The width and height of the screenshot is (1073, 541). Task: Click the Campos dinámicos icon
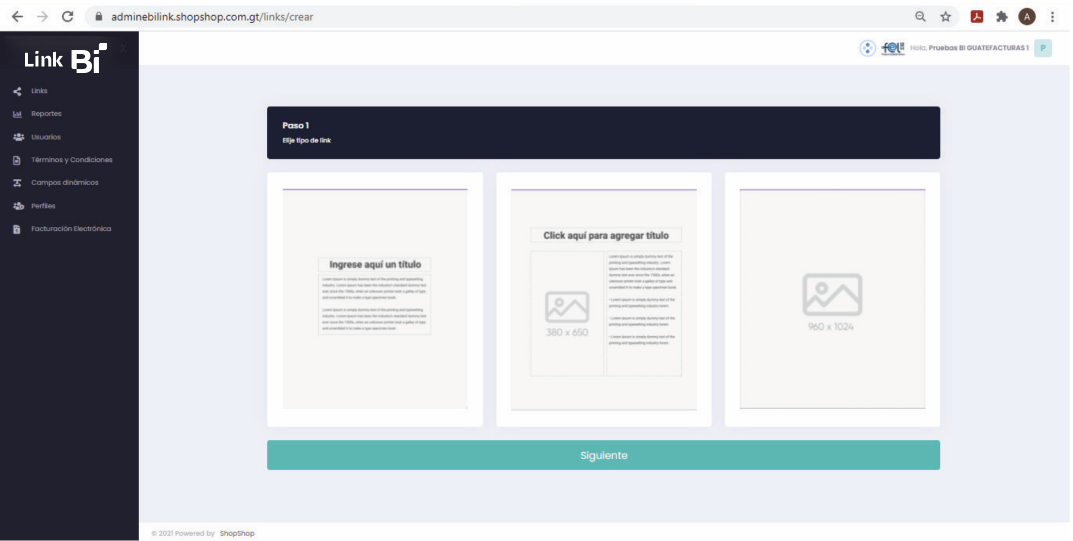17,183
